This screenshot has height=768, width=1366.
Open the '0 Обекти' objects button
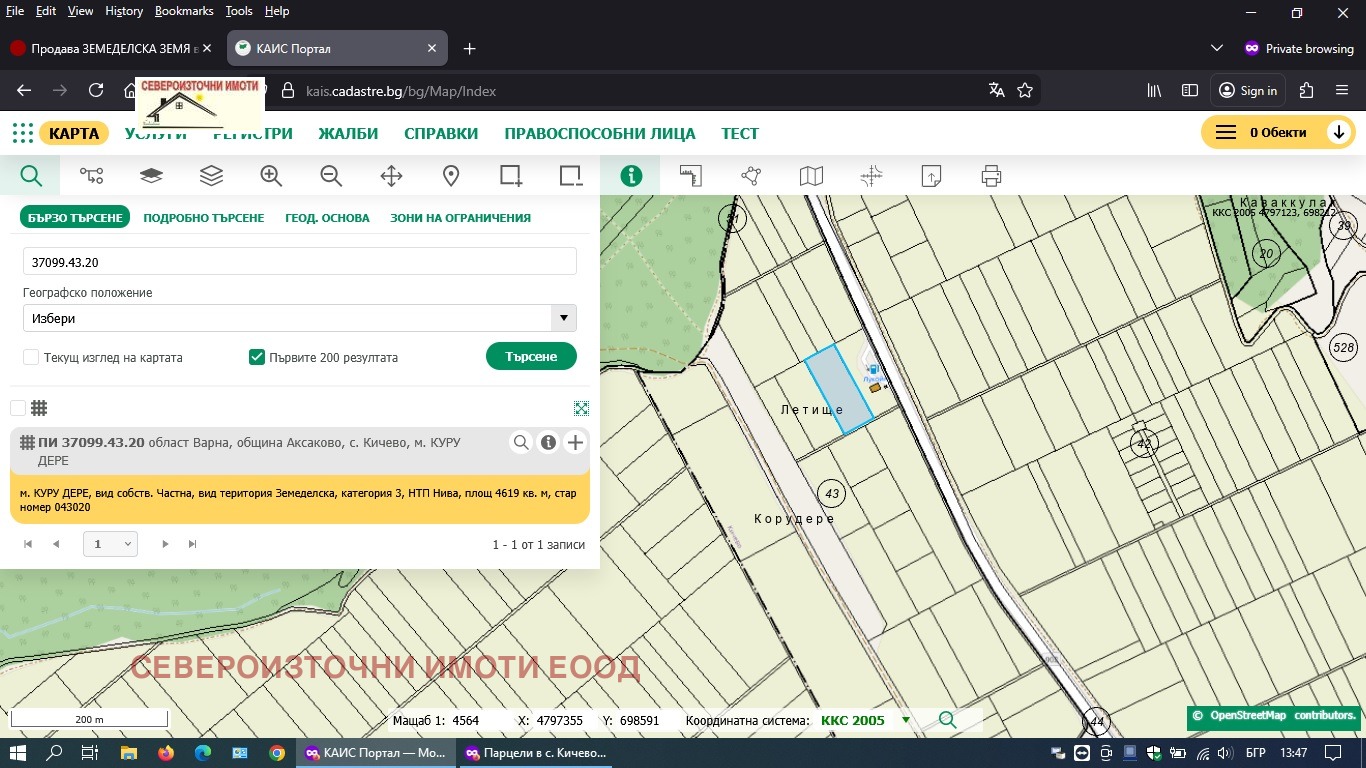pyautogui.click(x=1277, y=133)
